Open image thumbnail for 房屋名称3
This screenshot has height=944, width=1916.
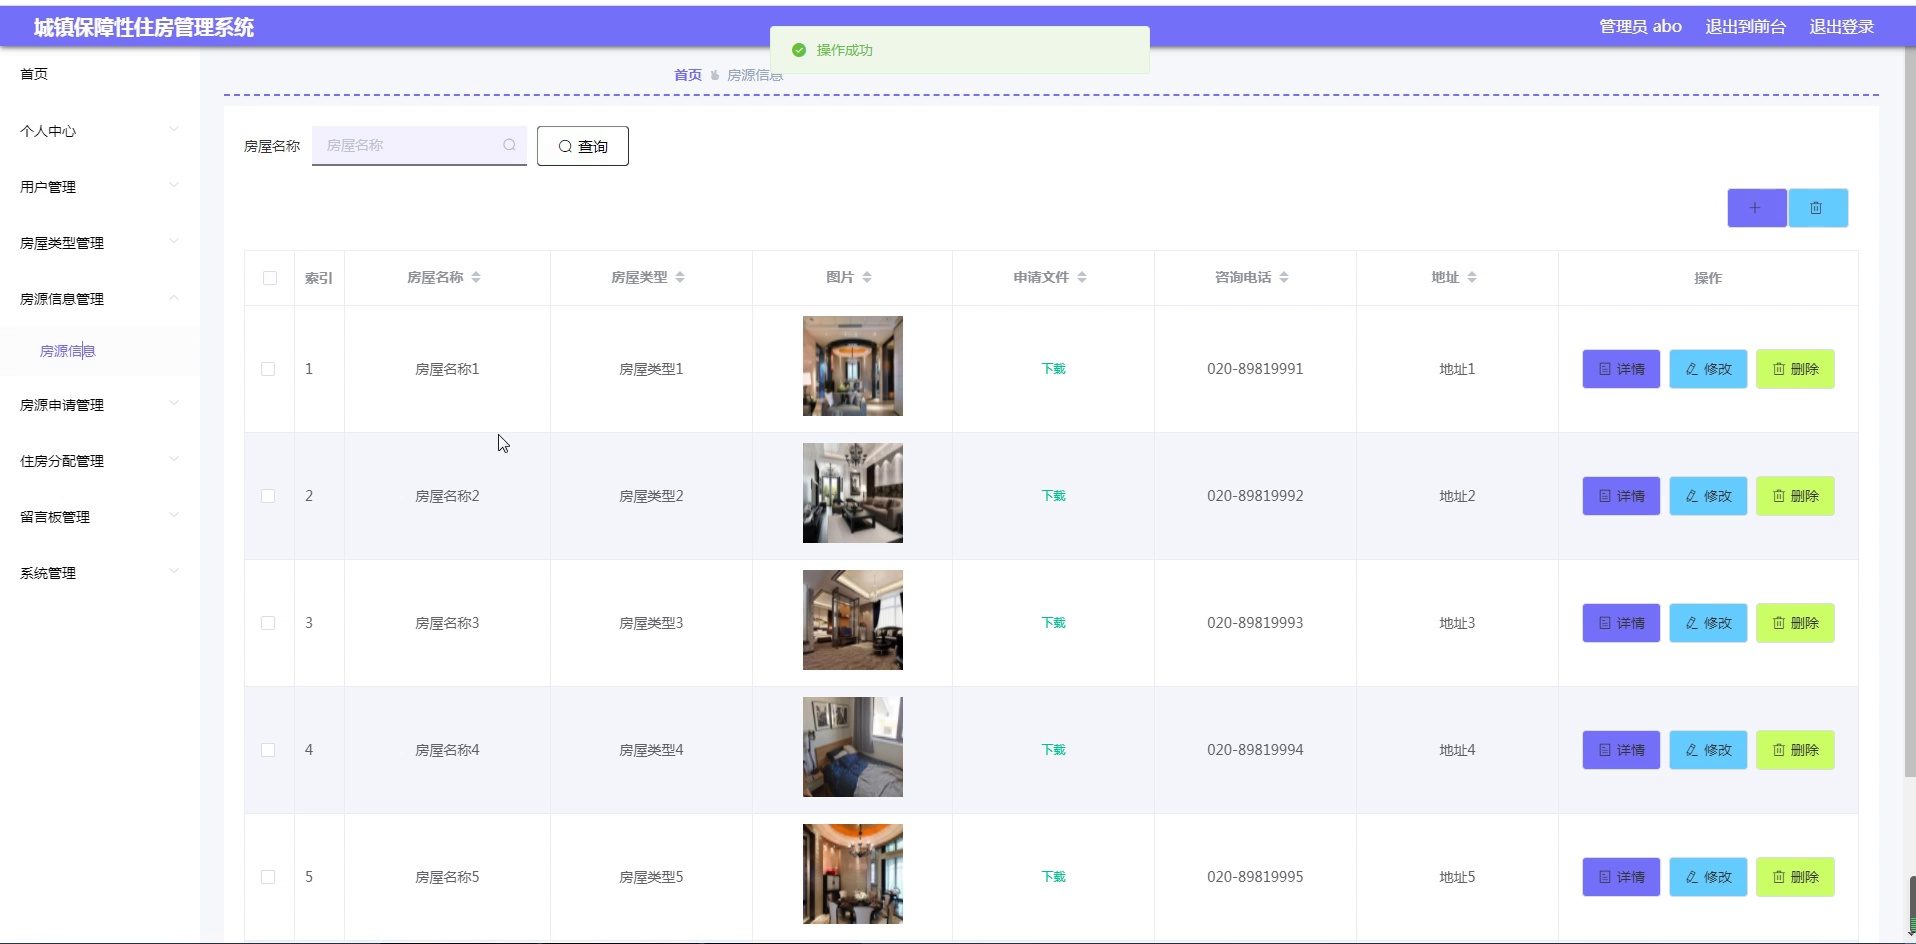pyautogui.click(x=853, y=620)
